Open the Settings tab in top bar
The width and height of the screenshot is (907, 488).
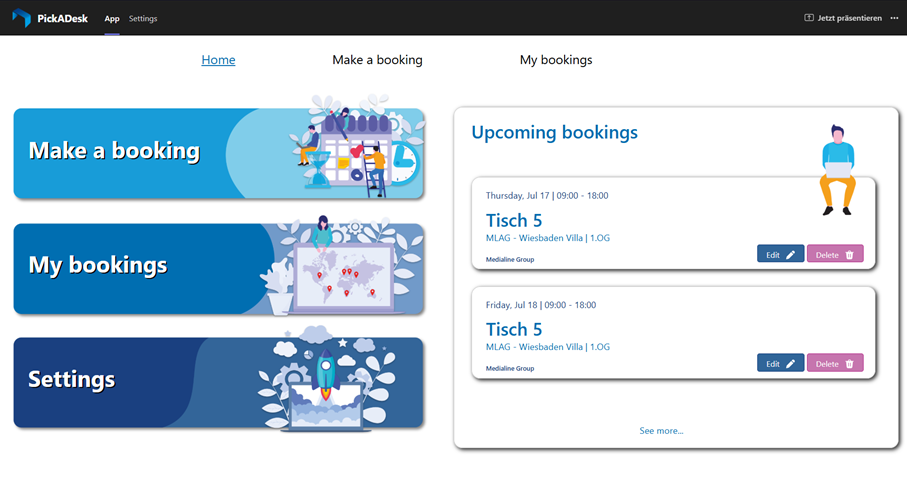click(143, 18)
